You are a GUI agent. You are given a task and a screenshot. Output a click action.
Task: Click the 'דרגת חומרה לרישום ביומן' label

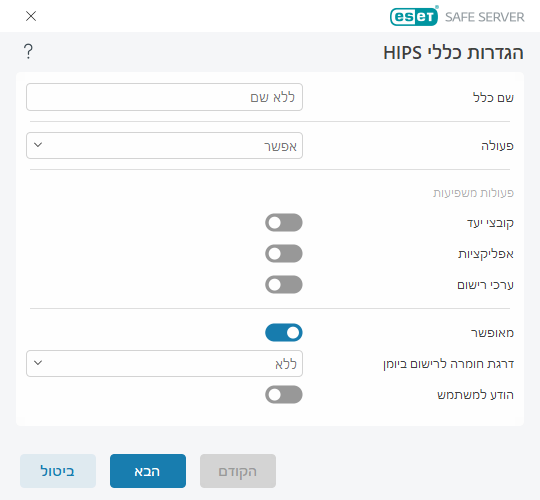(x=448, y=364)
